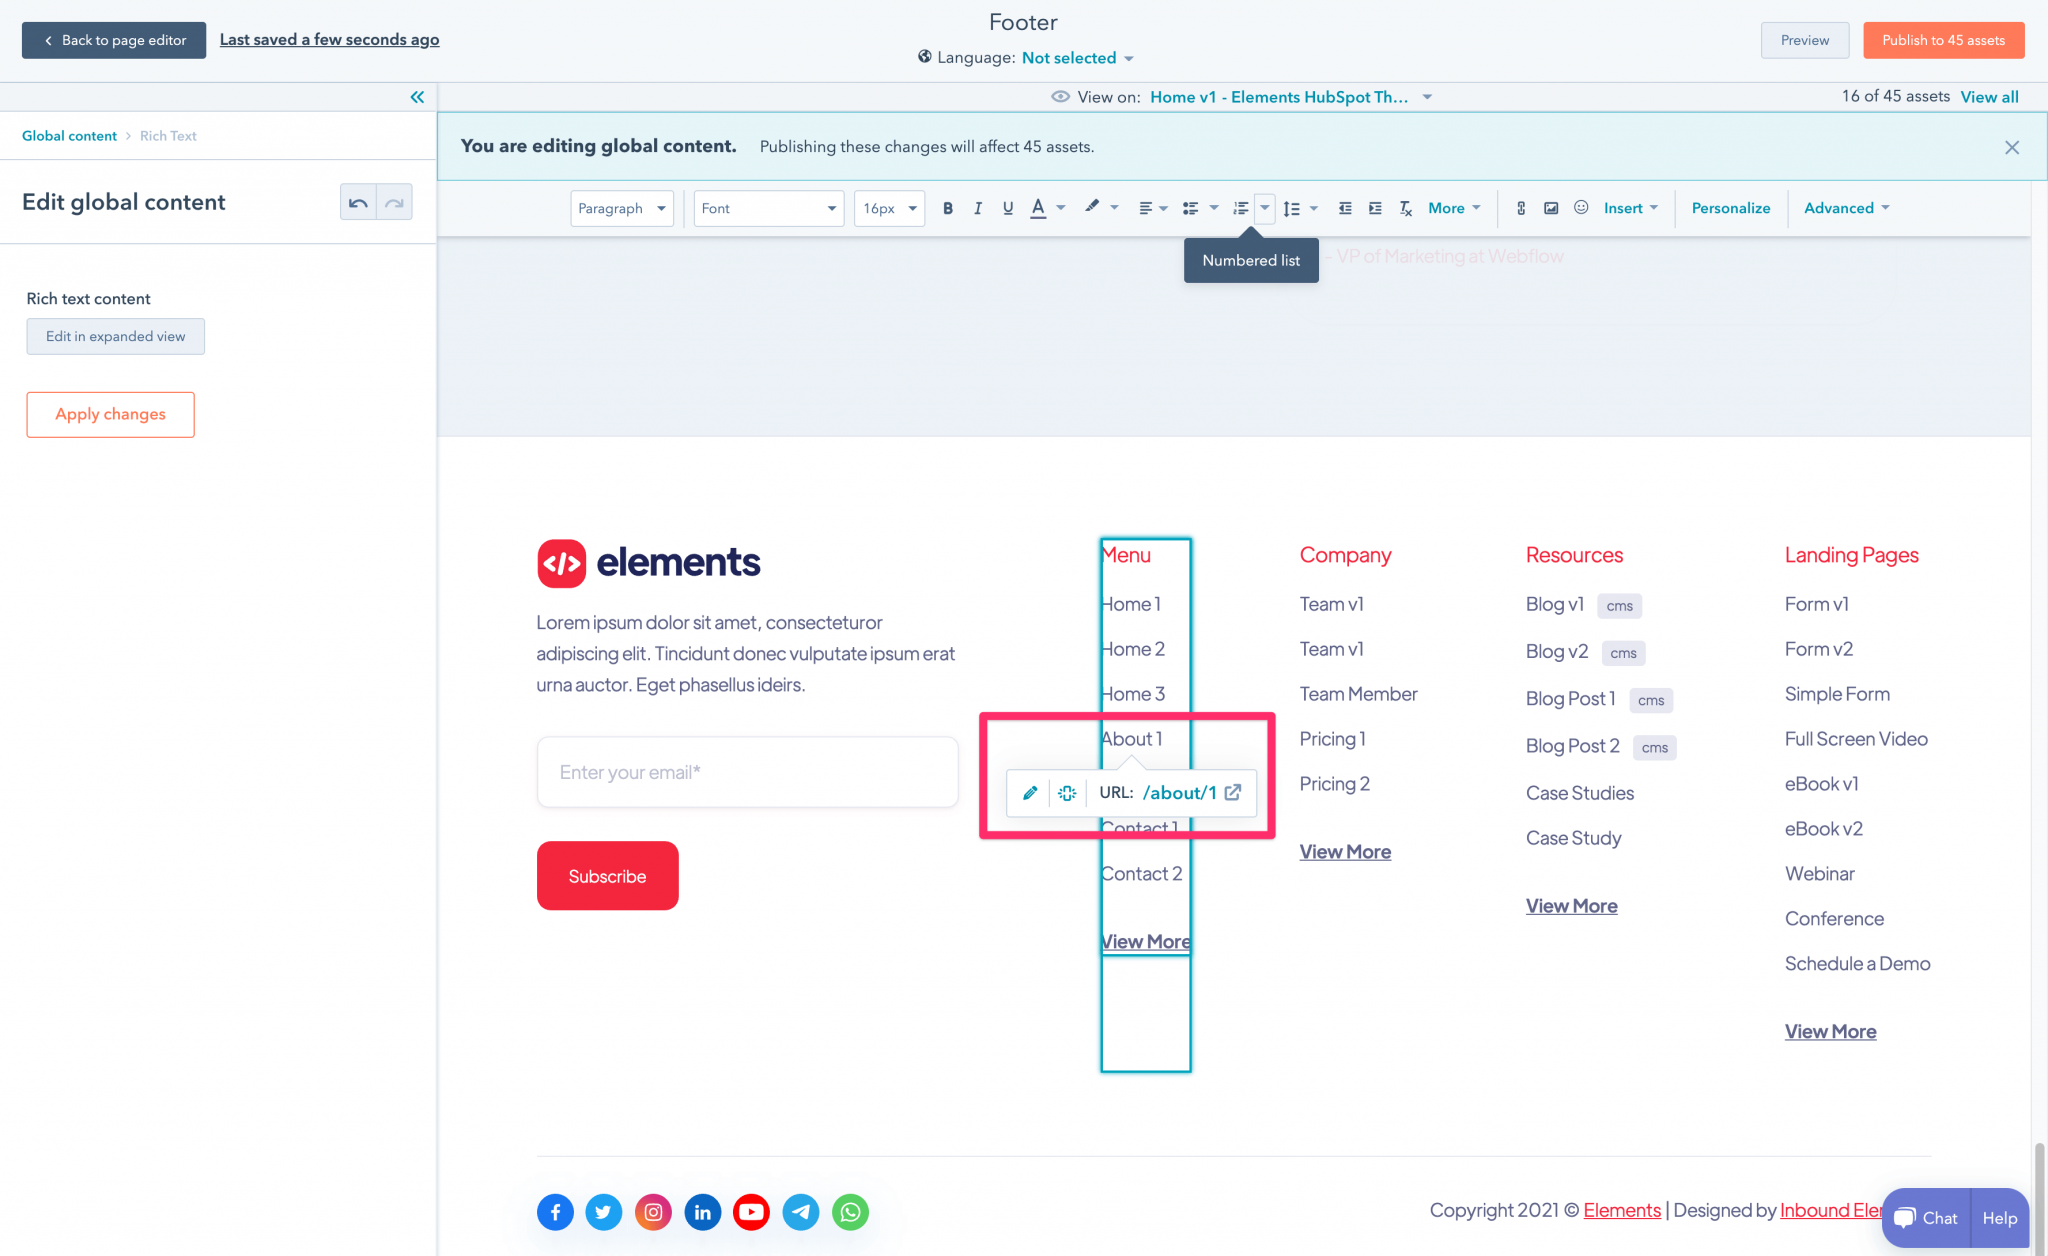
Task: Increase the paragraph indent
Action: [1375, 208]
